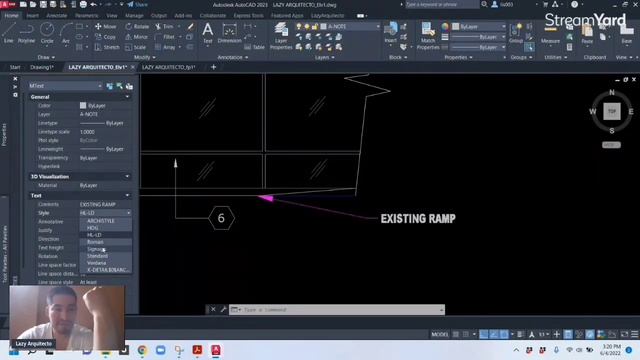Click the Group tool
This screenshot has width=640, height=360.
coord(516,33)
